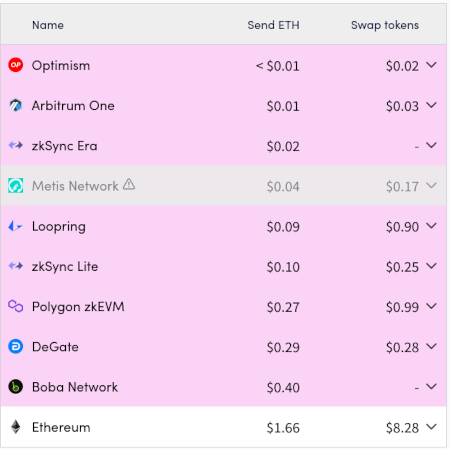Expand the Loopring row chevron
The width and height of the screenshot is (450, 449).
click(x=431, y=226)
